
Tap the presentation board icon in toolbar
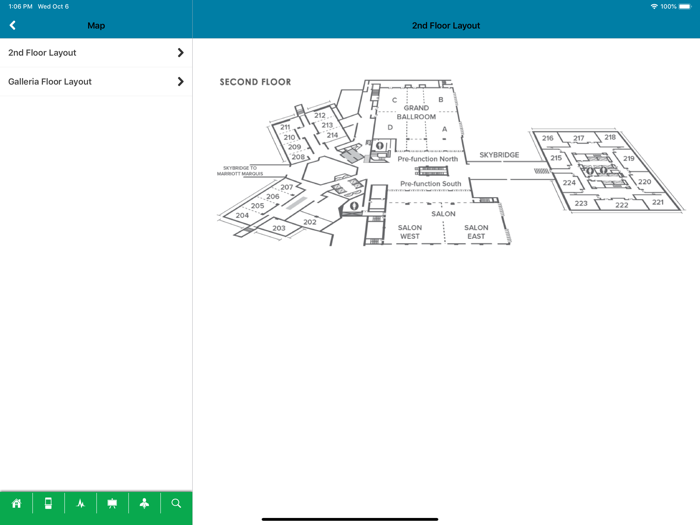112,504
